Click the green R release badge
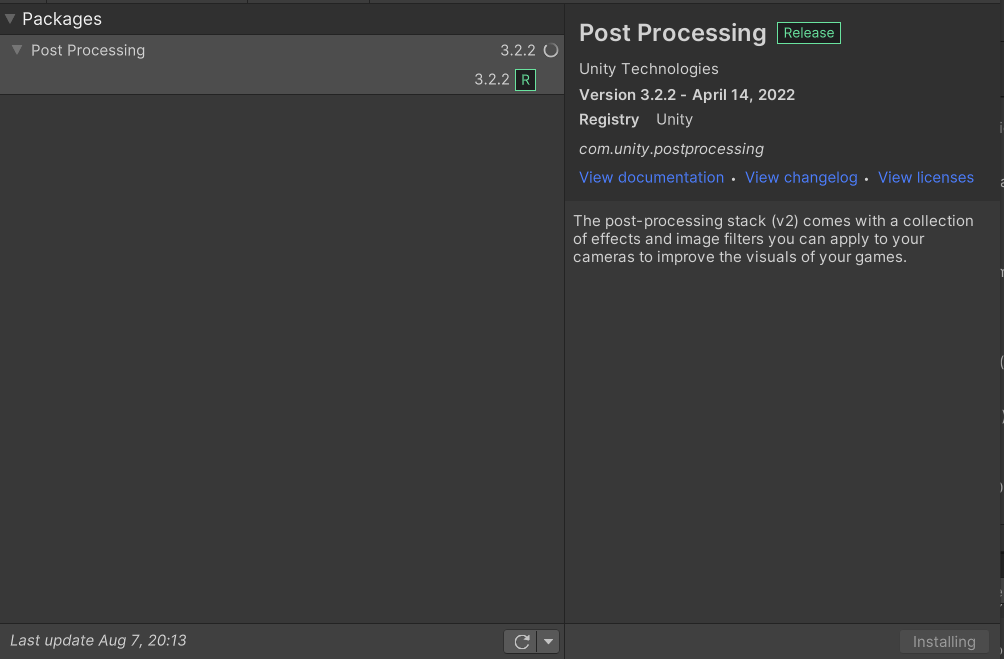This screenshot has height=659, width=1004. pos(525,80)
